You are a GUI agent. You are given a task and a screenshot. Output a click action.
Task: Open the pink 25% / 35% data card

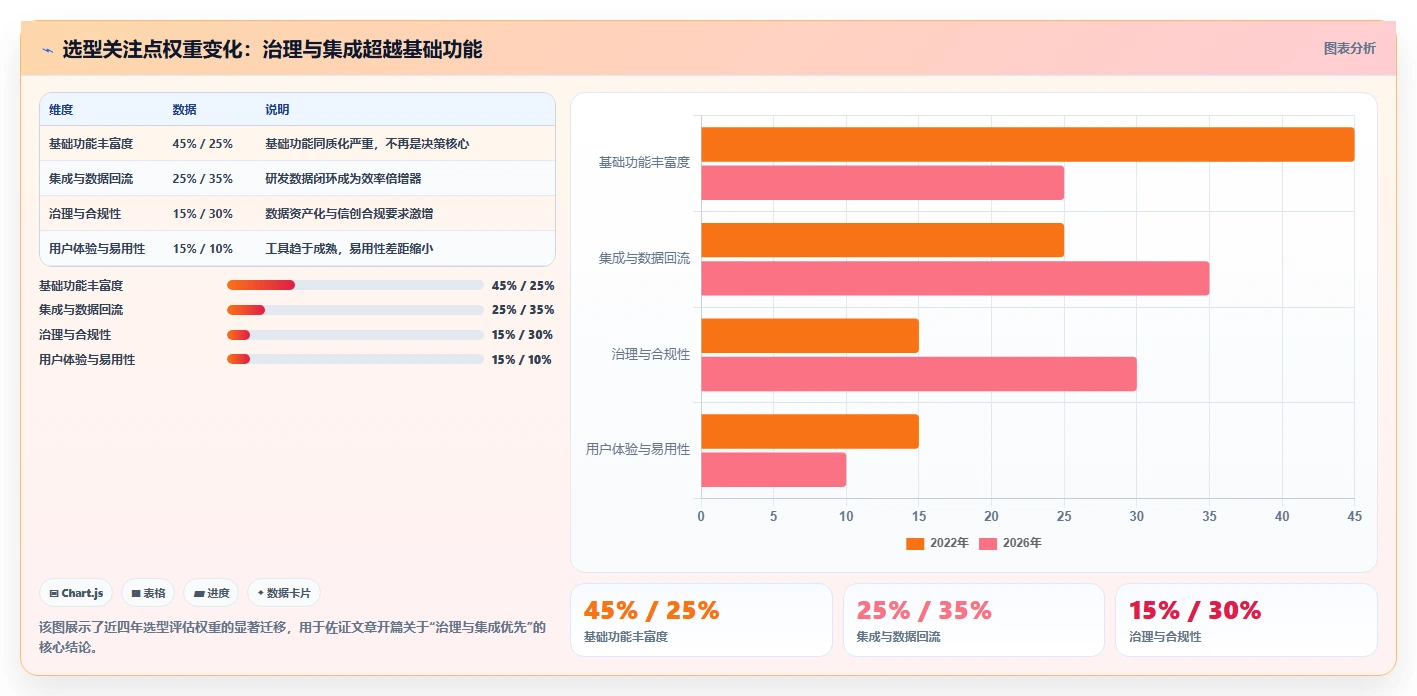(x=974, y=620)
